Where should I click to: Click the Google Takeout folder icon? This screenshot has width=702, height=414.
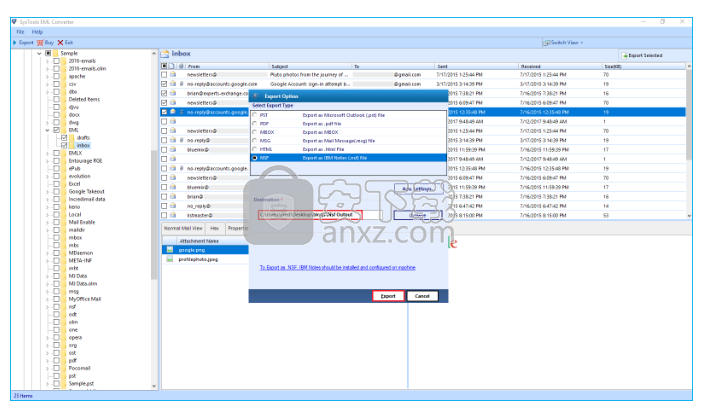pyautogui.click(x=64, y=192)
